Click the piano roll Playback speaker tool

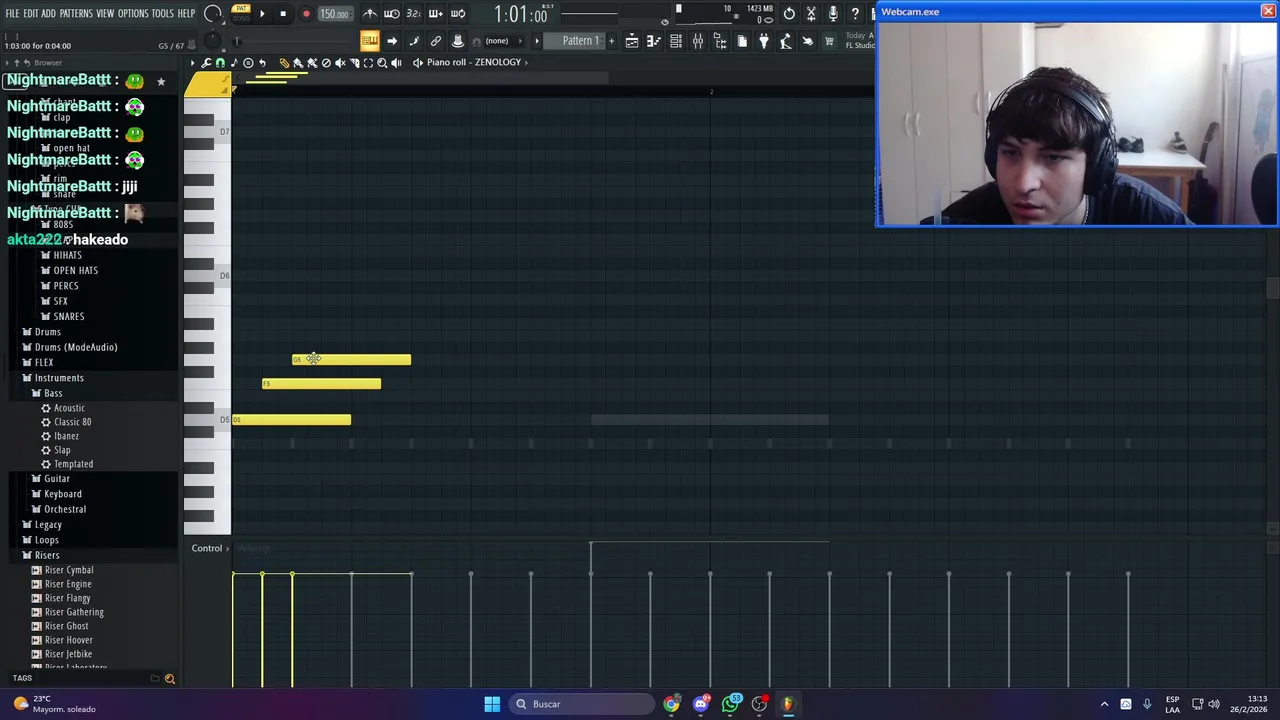pos(396,62)
